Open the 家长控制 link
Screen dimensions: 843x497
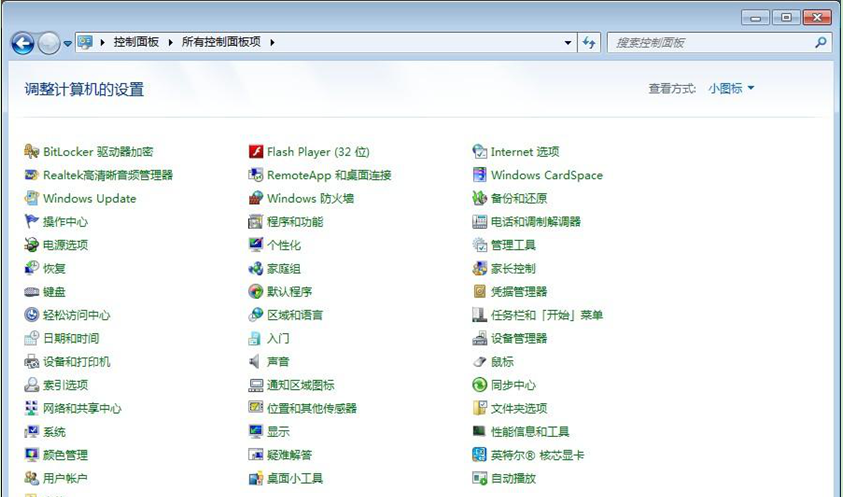coord(513,268)
